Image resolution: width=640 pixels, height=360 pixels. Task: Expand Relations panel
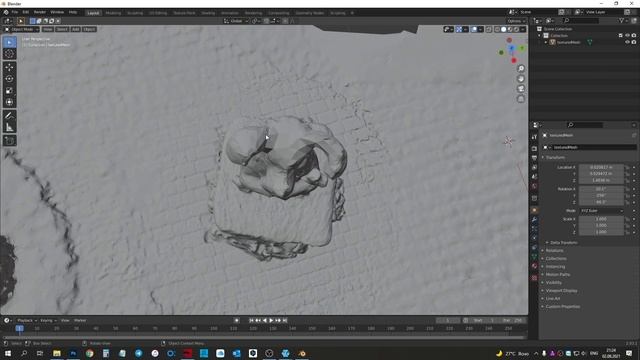point(554,251)
